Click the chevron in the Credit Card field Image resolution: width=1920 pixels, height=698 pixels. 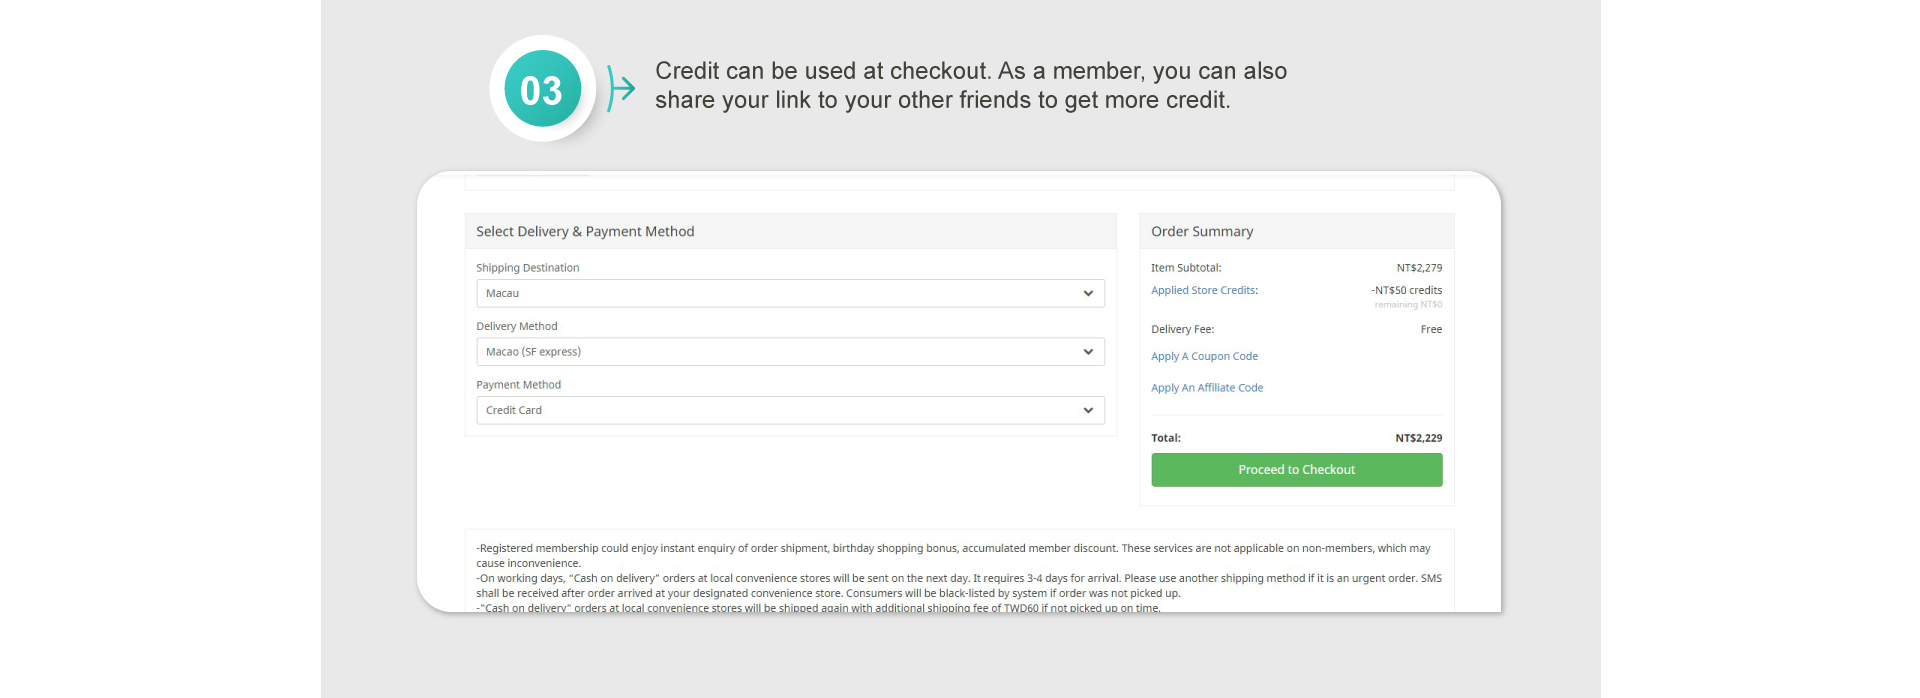click(1088, 411)
